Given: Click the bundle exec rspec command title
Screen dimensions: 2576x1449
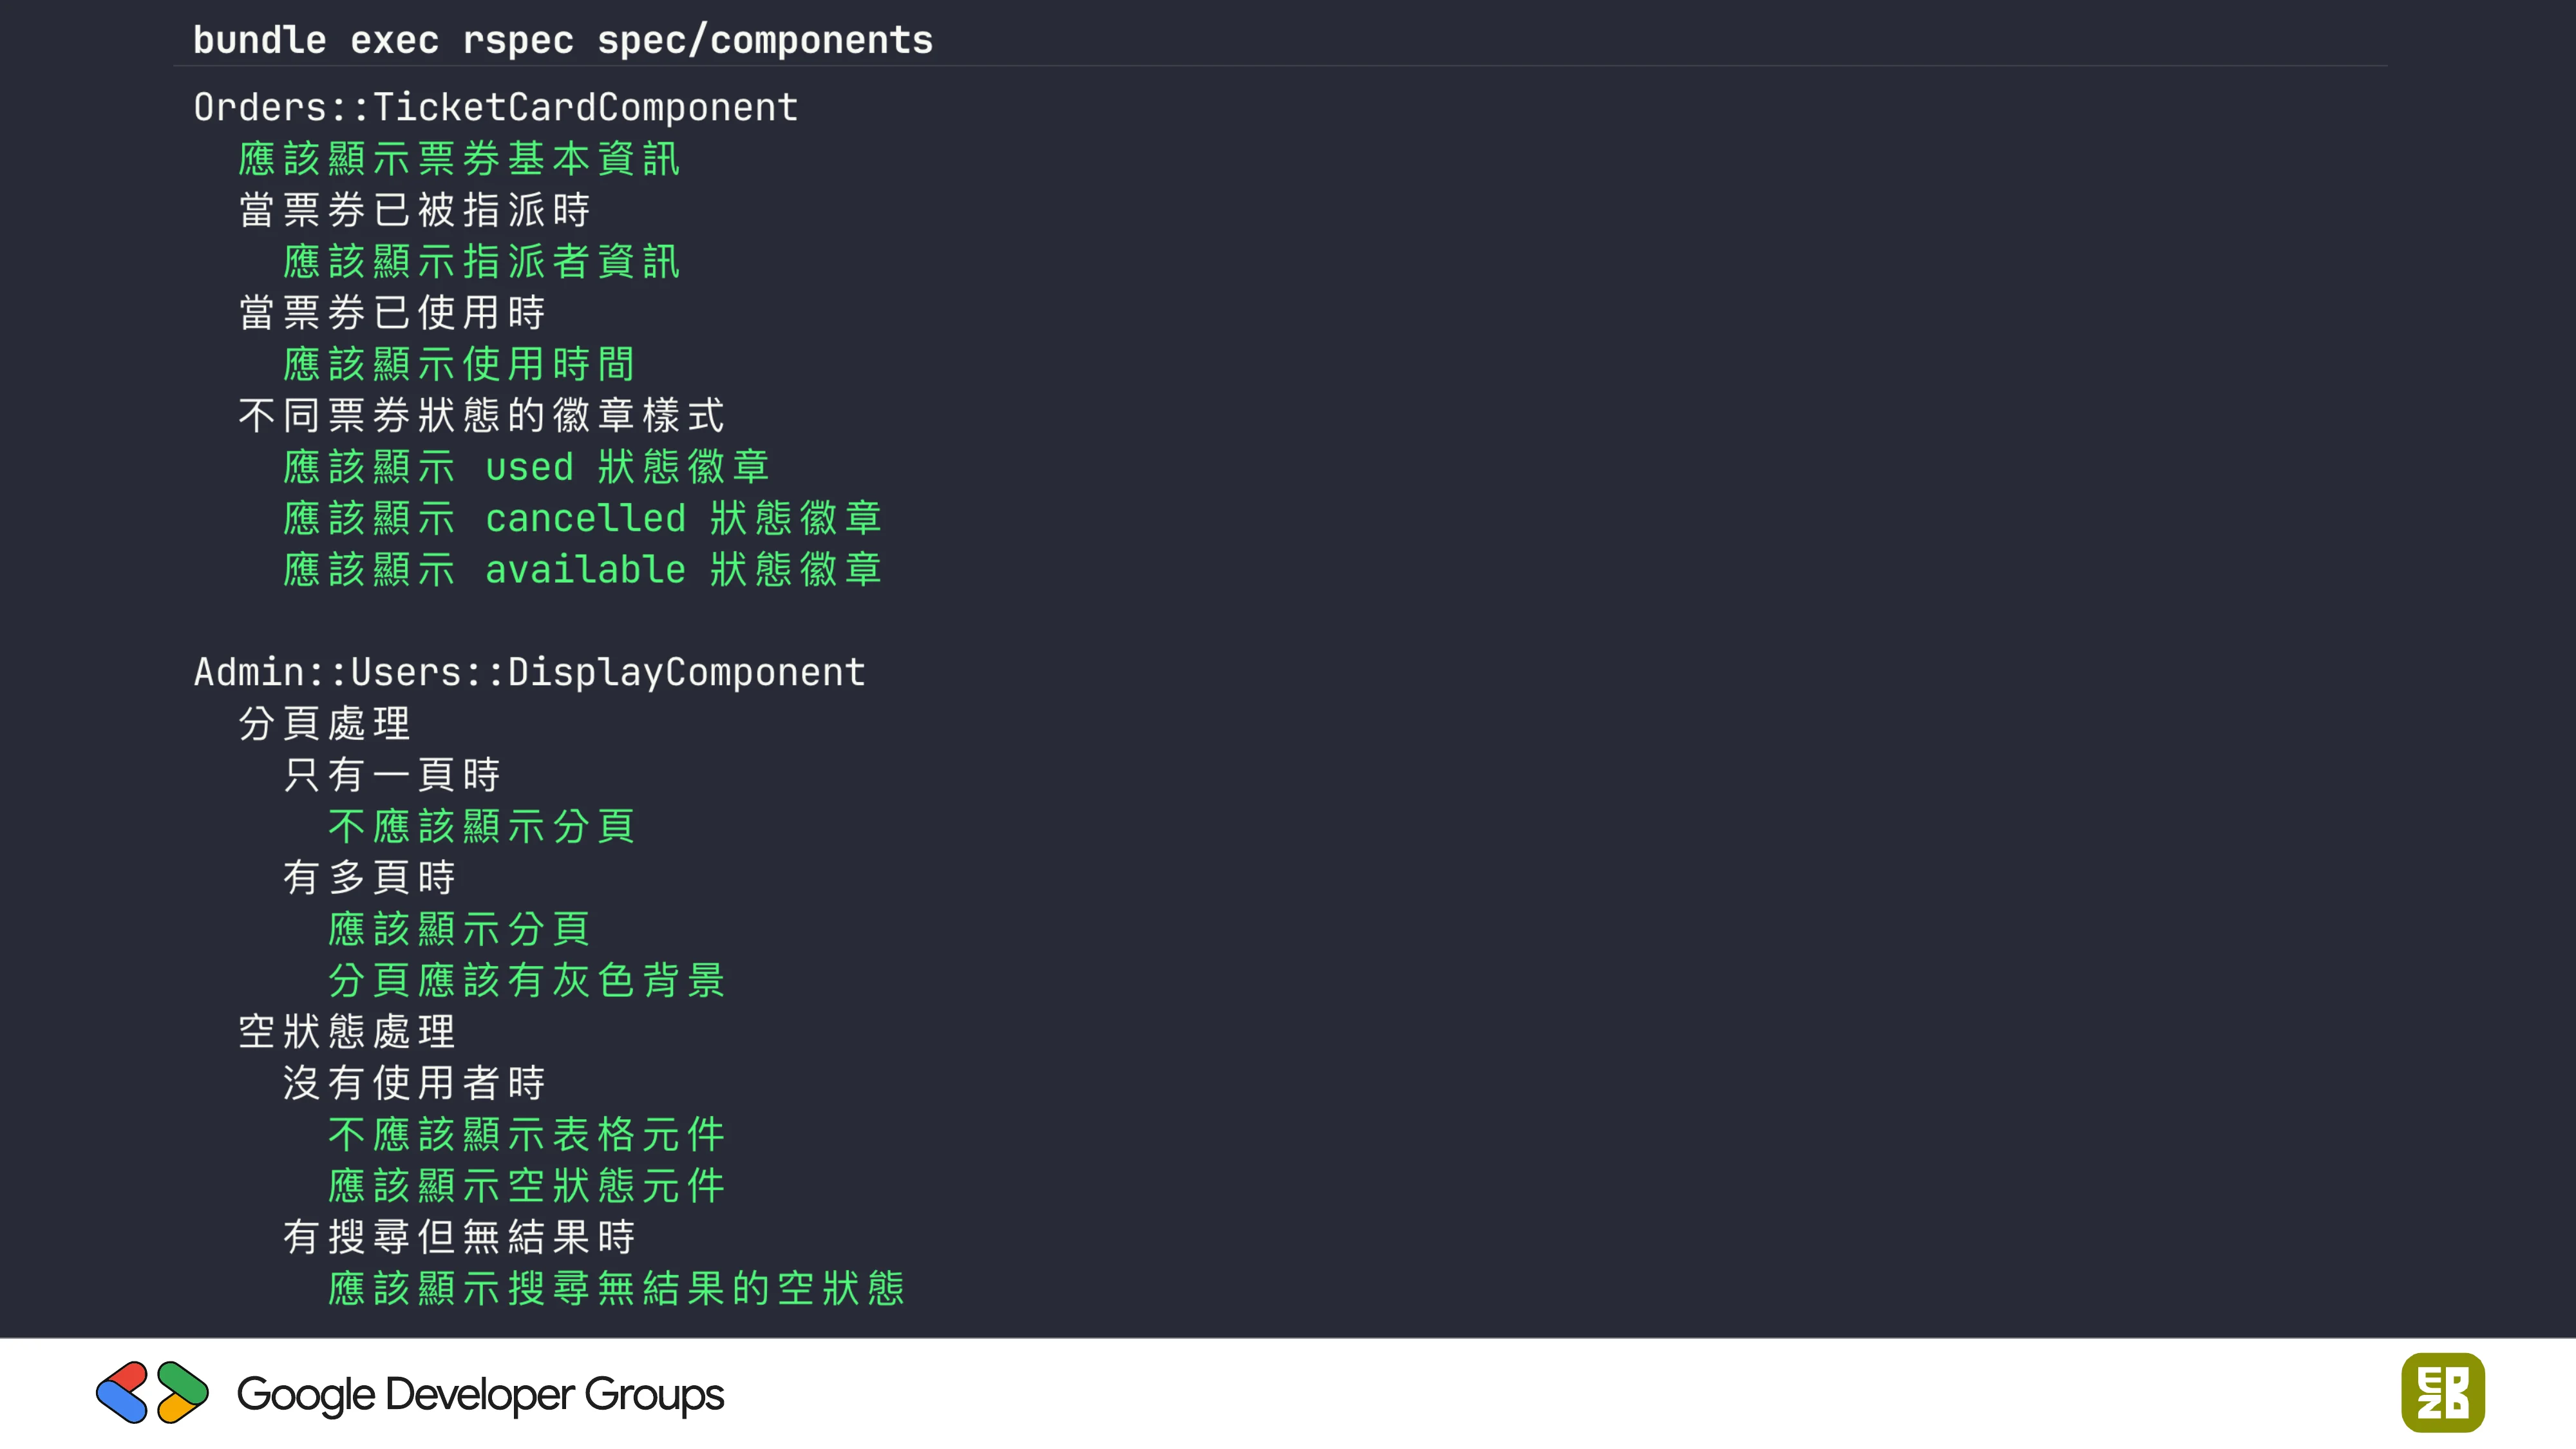Looking at the screenshot, I should pos(562,40).
